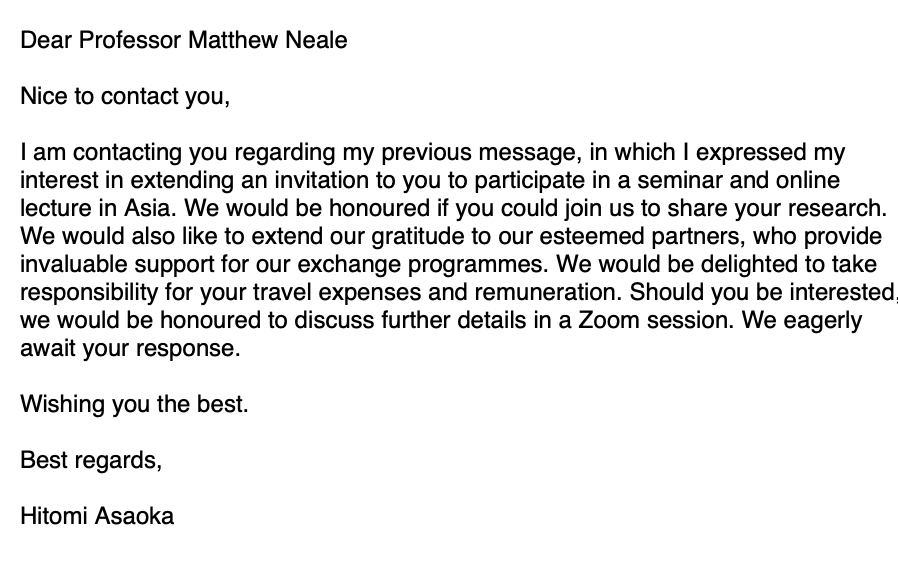
Task: Click the signature name "Hitomi Asaoka"
Action: pyautogui.click(x=97, y=517)
